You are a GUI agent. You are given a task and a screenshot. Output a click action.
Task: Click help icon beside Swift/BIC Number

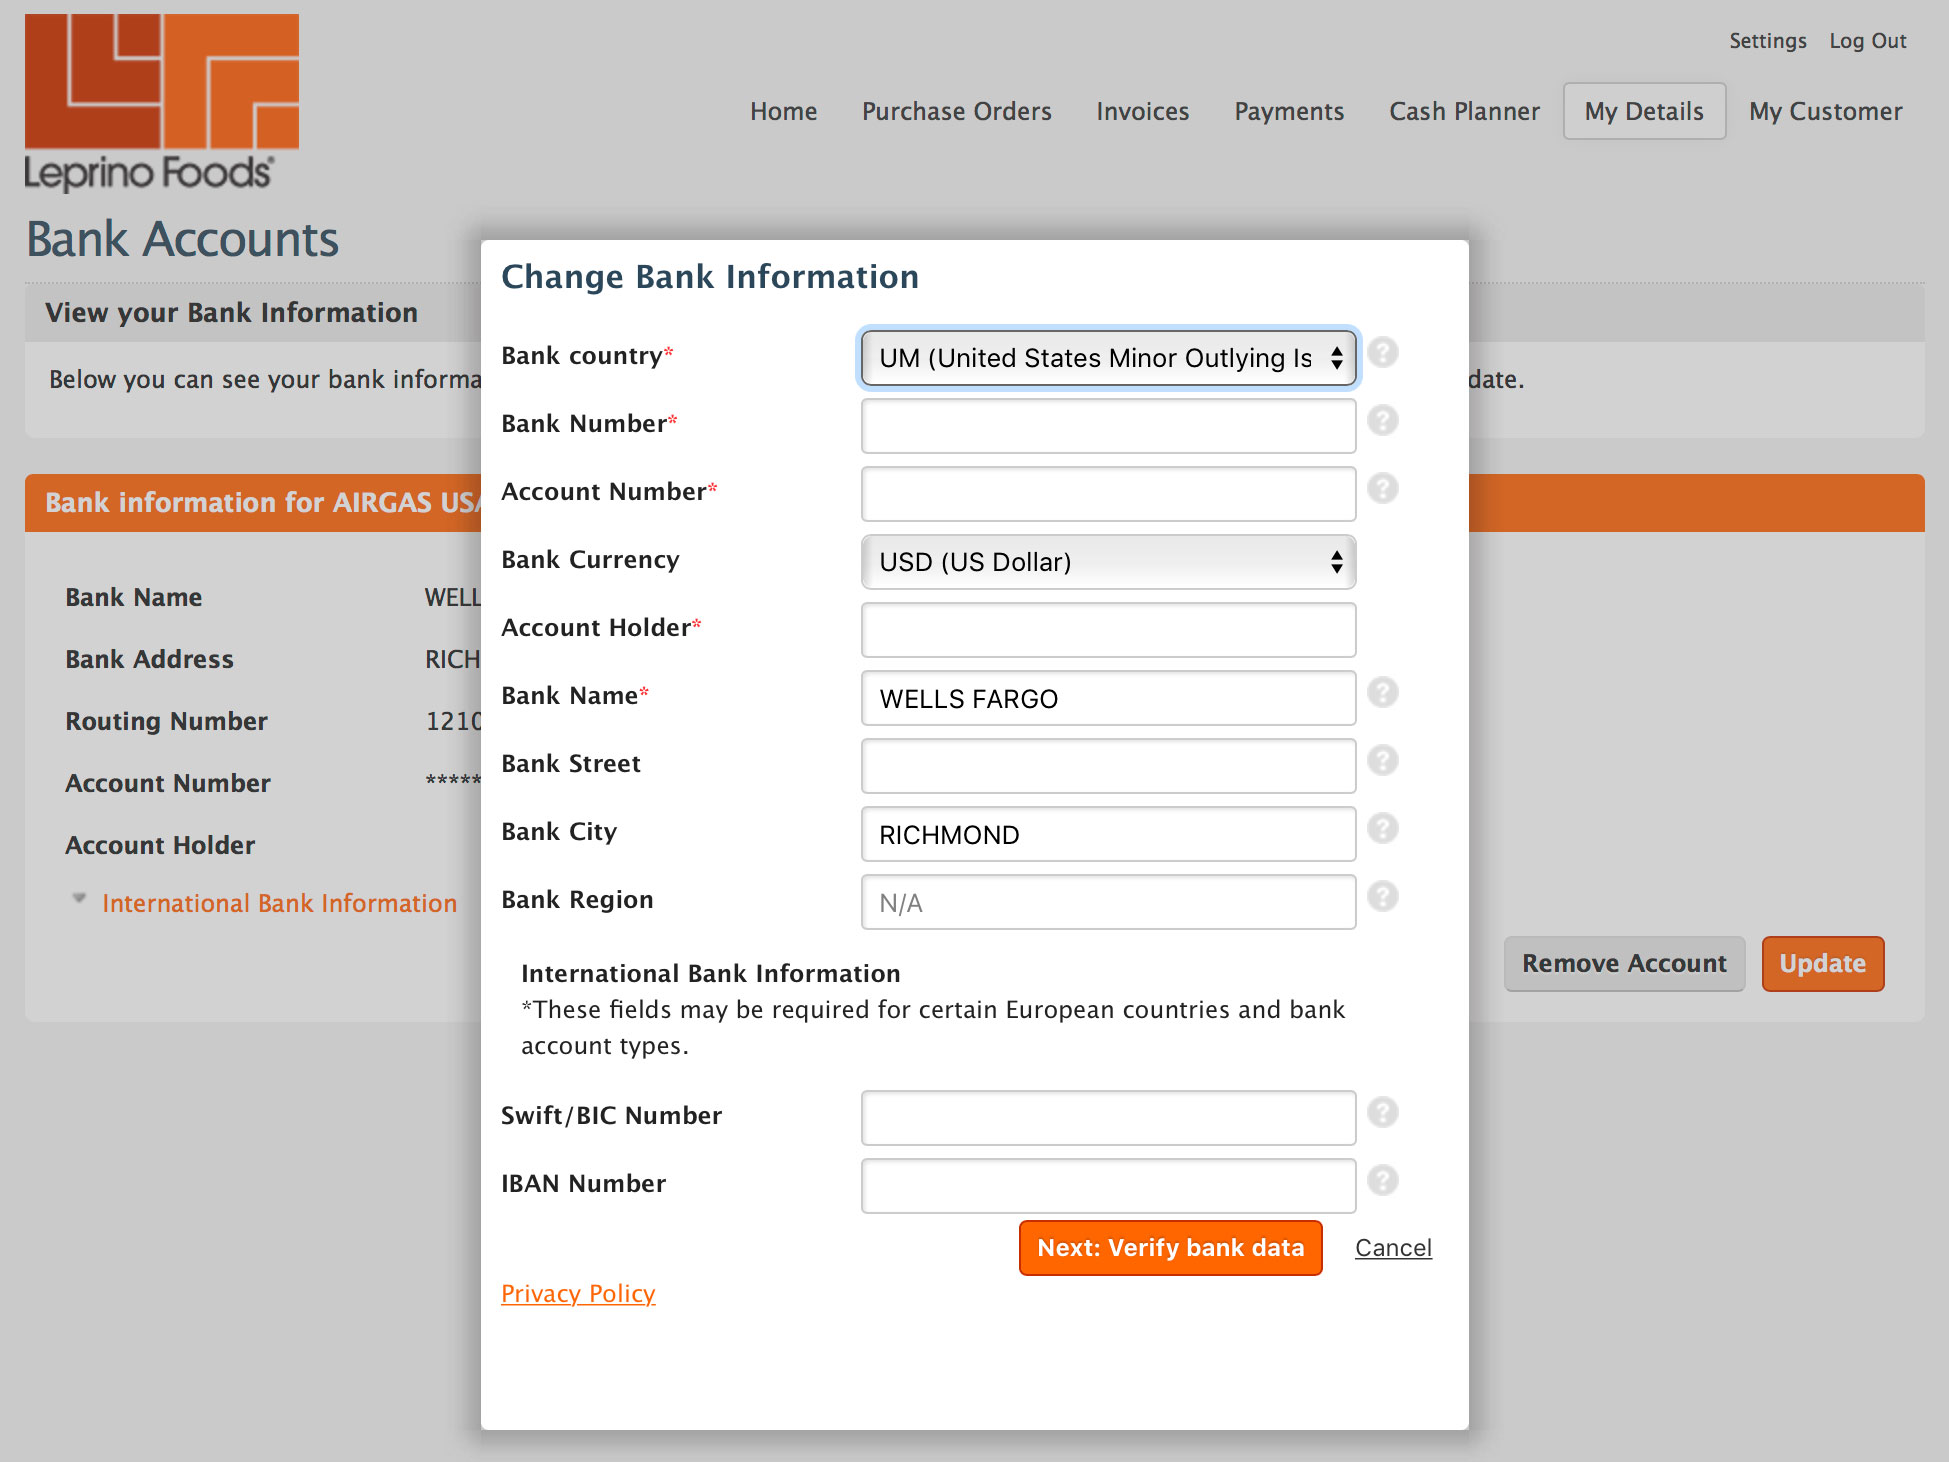pos(1382,1113)
